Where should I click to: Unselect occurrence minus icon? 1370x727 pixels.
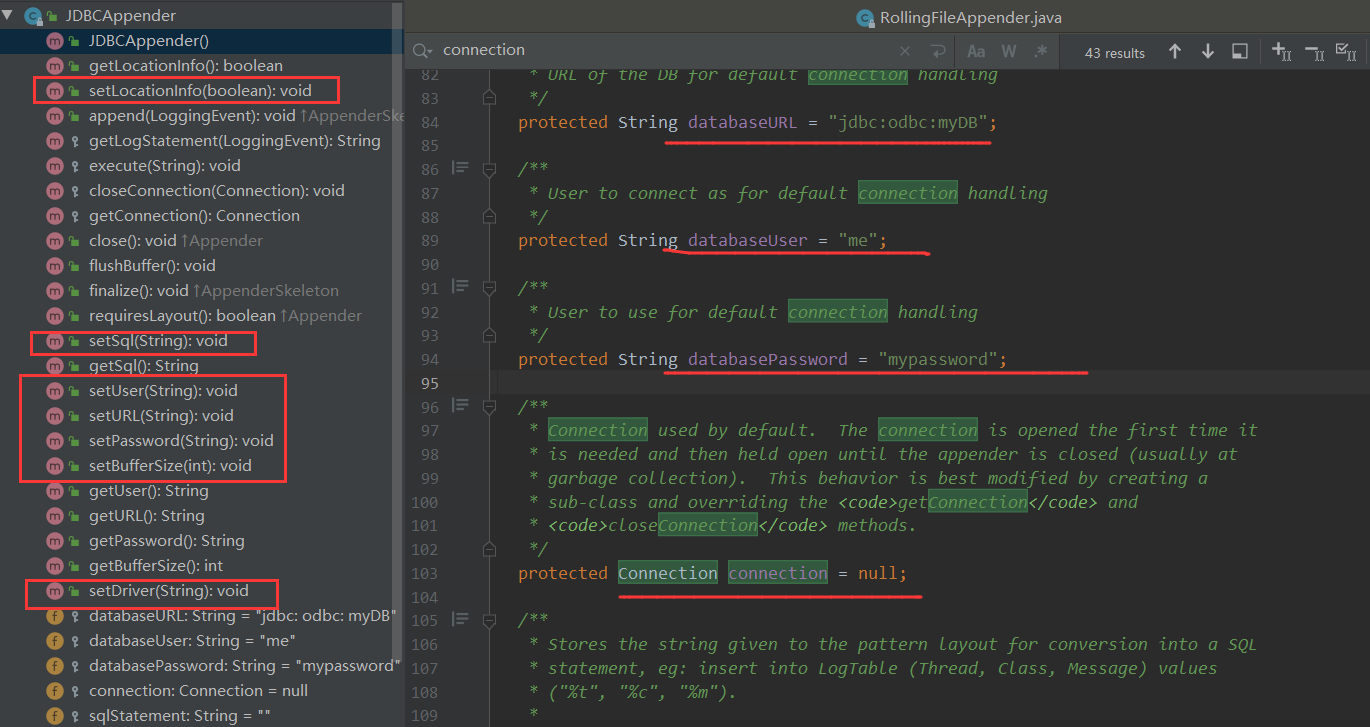pos(1315,51)
